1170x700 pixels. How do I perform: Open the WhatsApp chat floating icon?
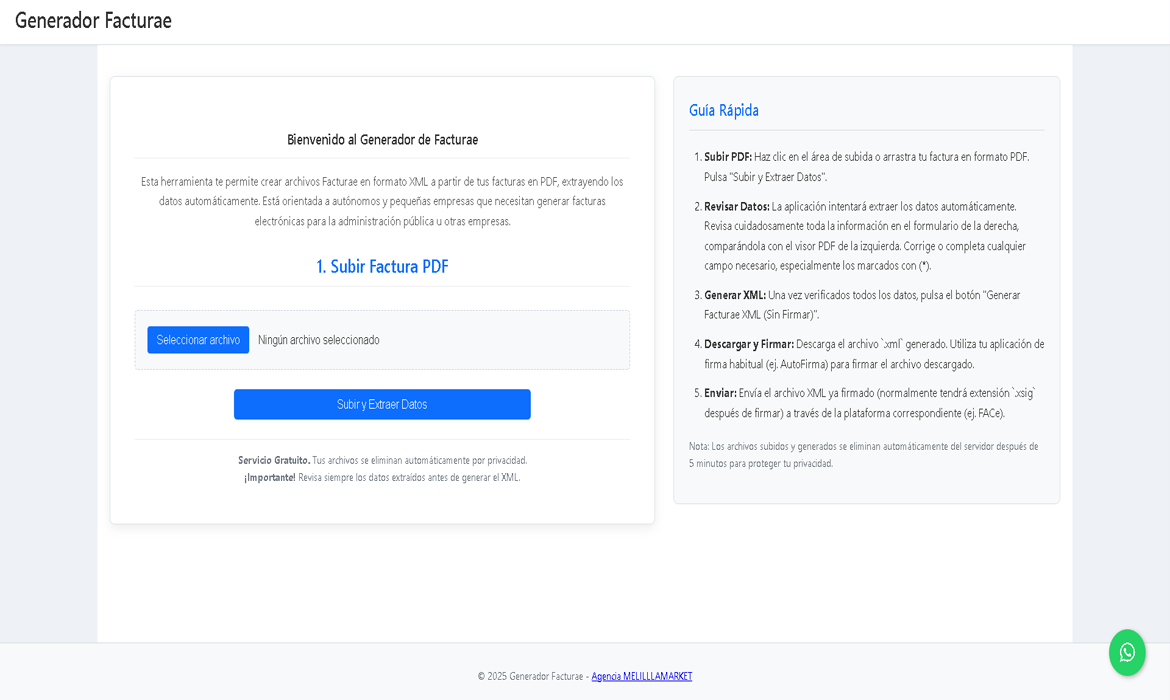[x=1127, y=652]
